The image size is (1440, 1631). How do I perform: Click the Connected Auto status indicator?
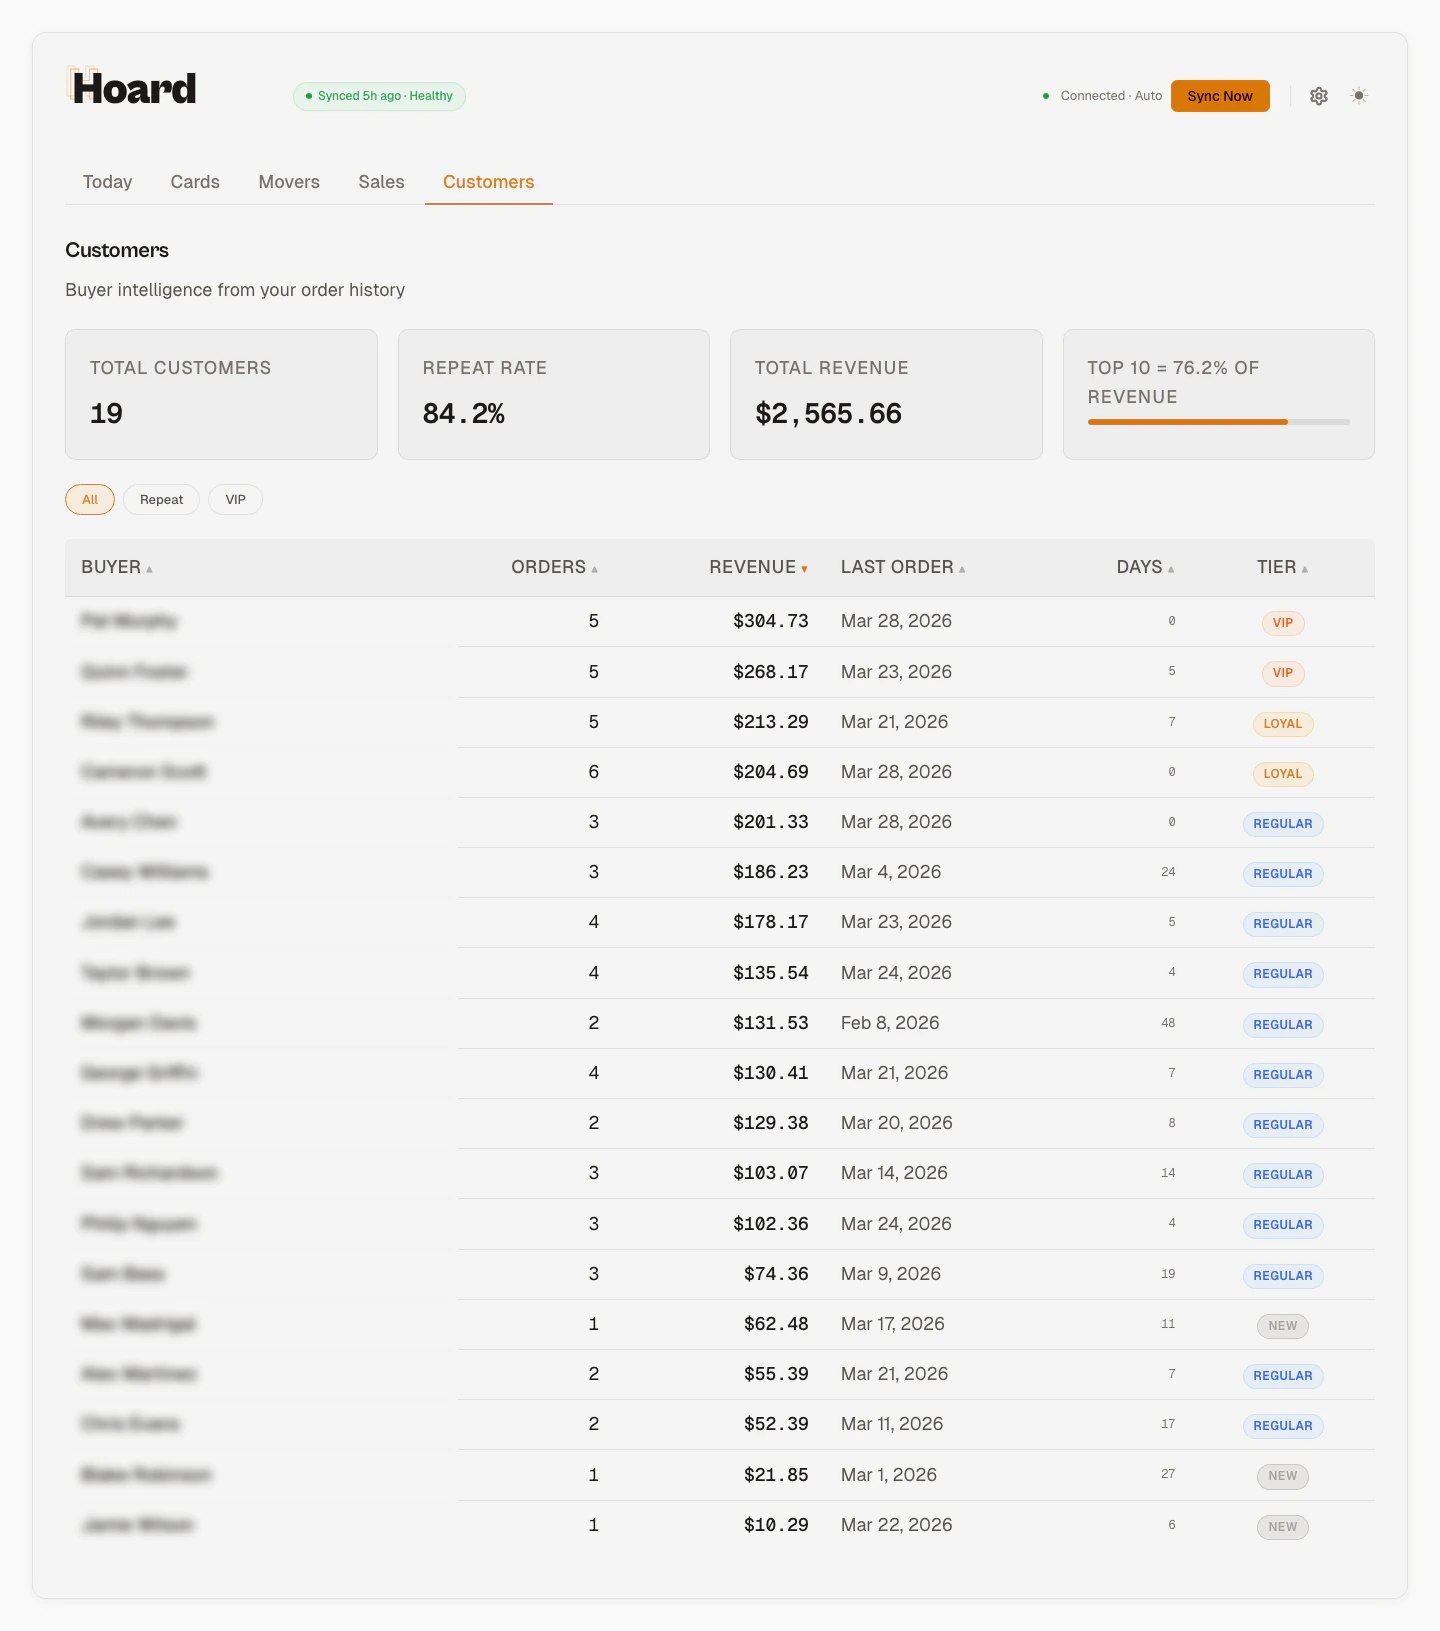click(1102, 96)
